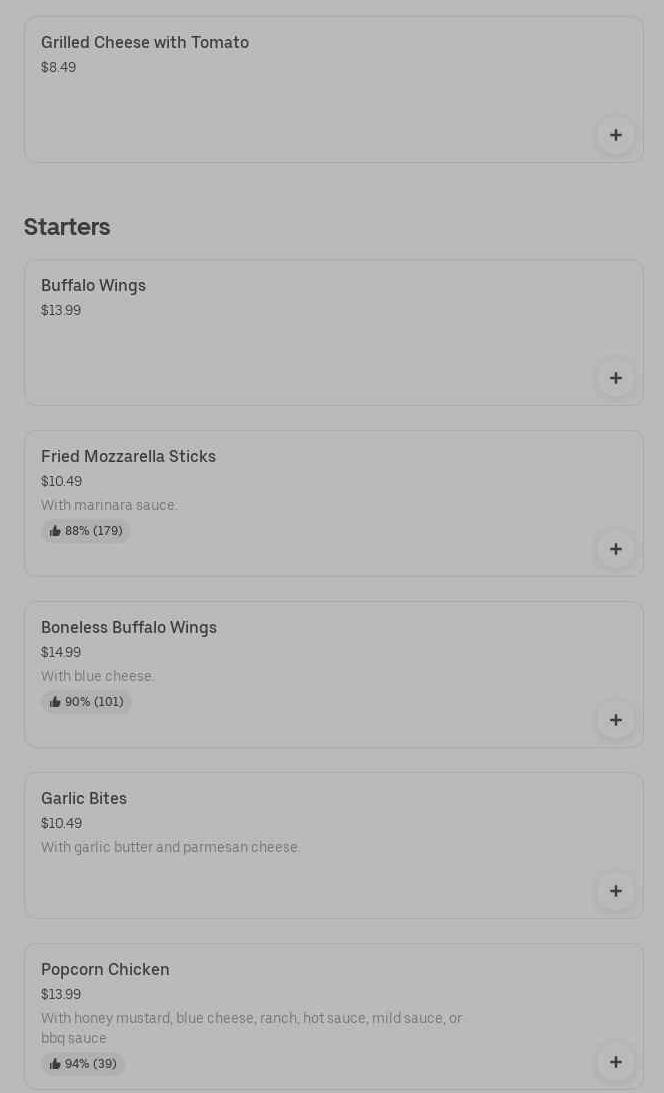Click the 90% (101) rating badge
This screenshot has width=664, height=1093.
click(86, 702)
